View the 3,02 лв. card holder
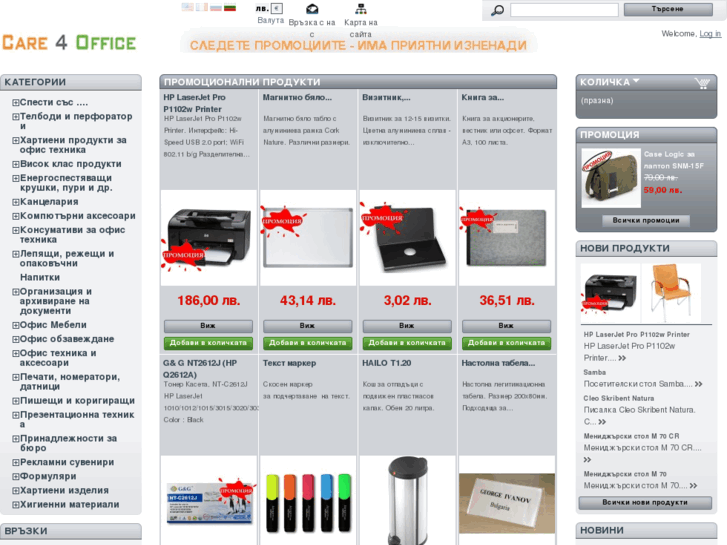Image resolution: width=727 pixels, height=545 pixels. (407, 326)
